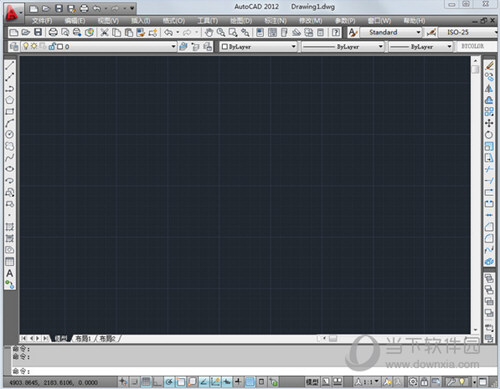Select the Fillet modify tool
This screenshot has width=500, height=389.
pos(489,239)
